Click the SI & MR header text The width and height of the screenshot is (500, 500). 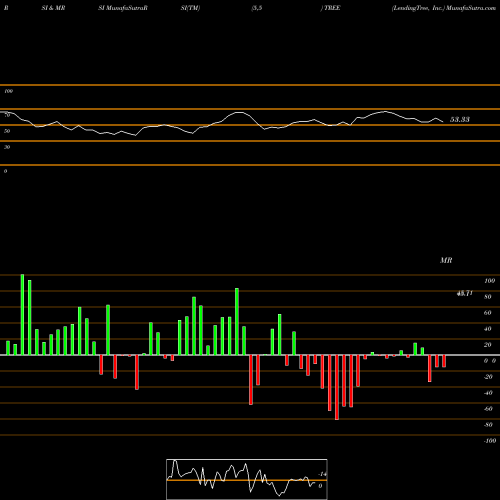pos(53,8)
